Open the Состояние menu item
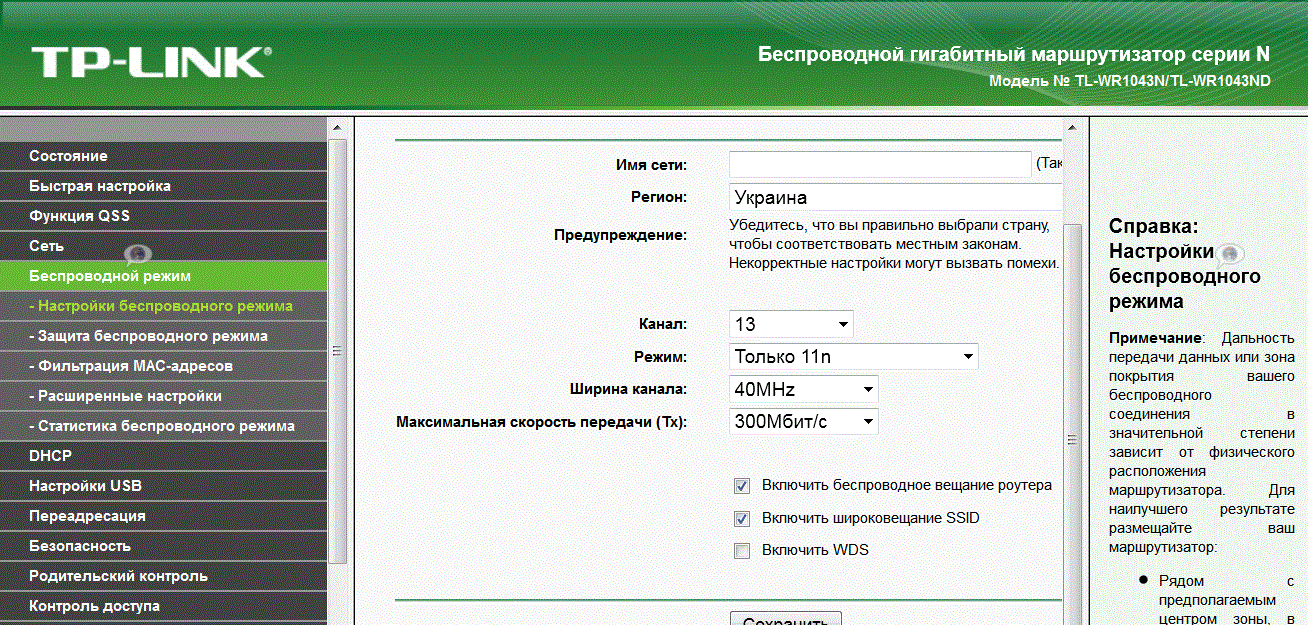This screenshot has height=625, width=1308. (x=68, y=156)
